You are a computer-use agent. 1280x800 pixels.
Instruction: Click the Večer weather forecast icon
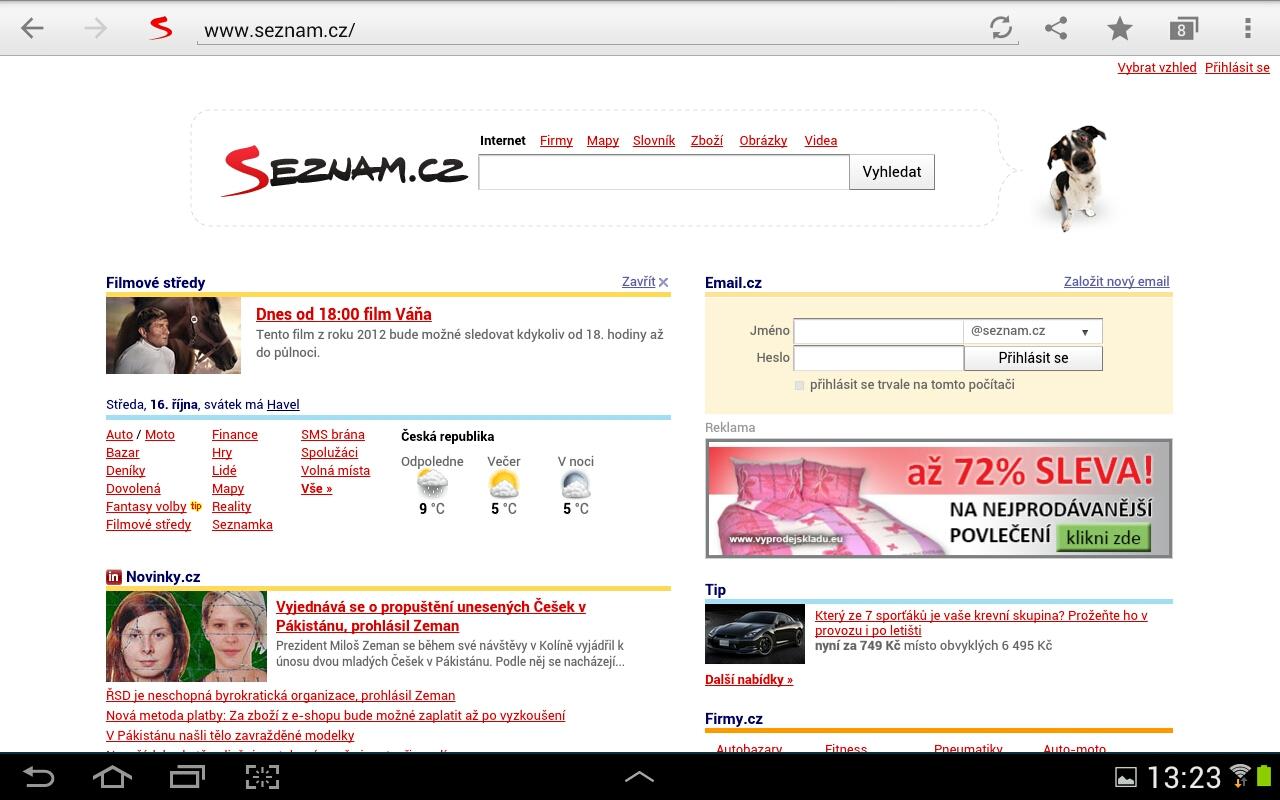(504, 485)
